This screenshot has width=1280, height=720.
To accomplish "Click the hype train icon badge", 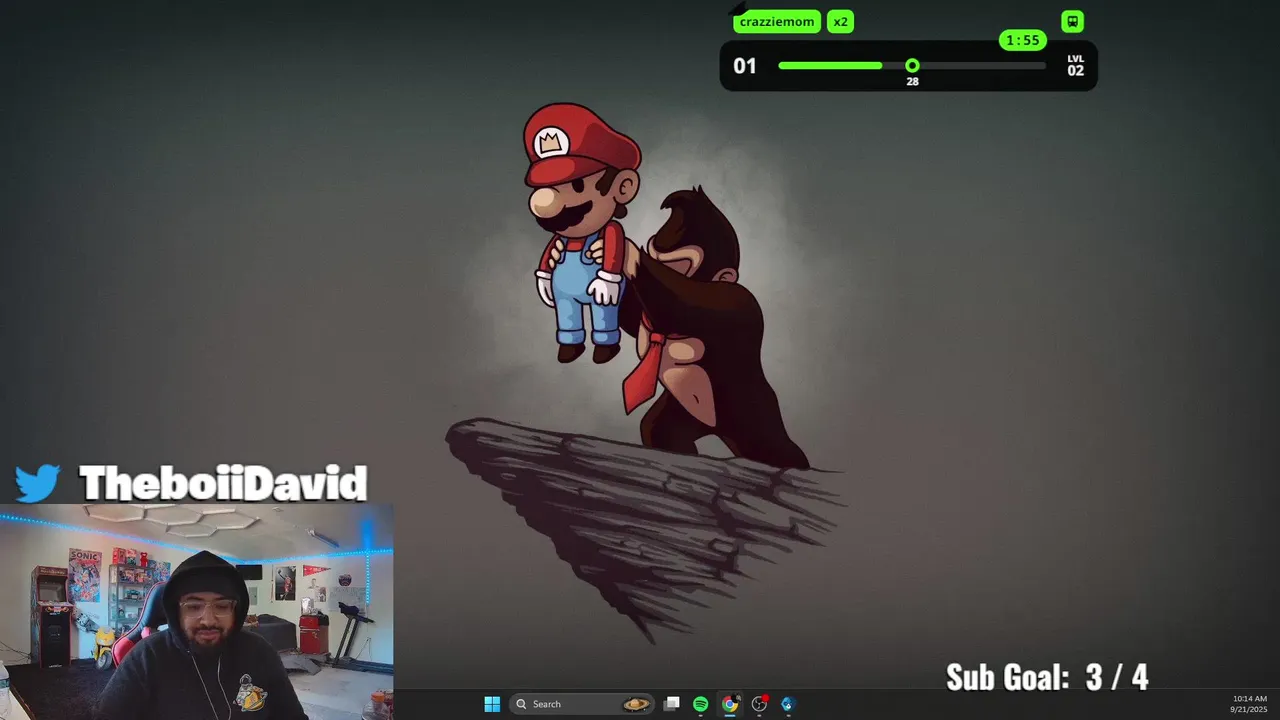I will pos(1072,21).
